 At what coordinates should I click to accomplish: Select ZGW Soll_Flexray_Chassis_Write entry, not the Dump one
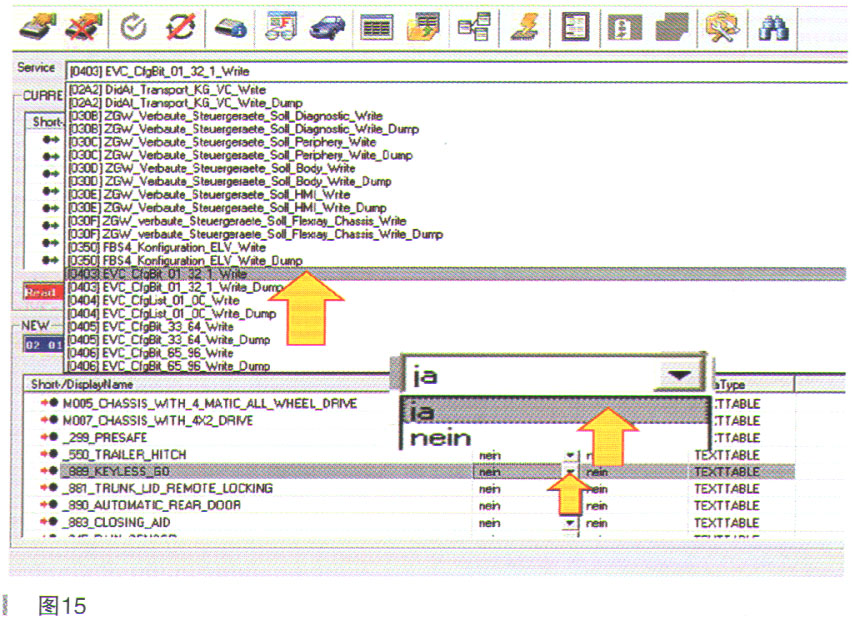pyautogui.click(x=237, y=221)
